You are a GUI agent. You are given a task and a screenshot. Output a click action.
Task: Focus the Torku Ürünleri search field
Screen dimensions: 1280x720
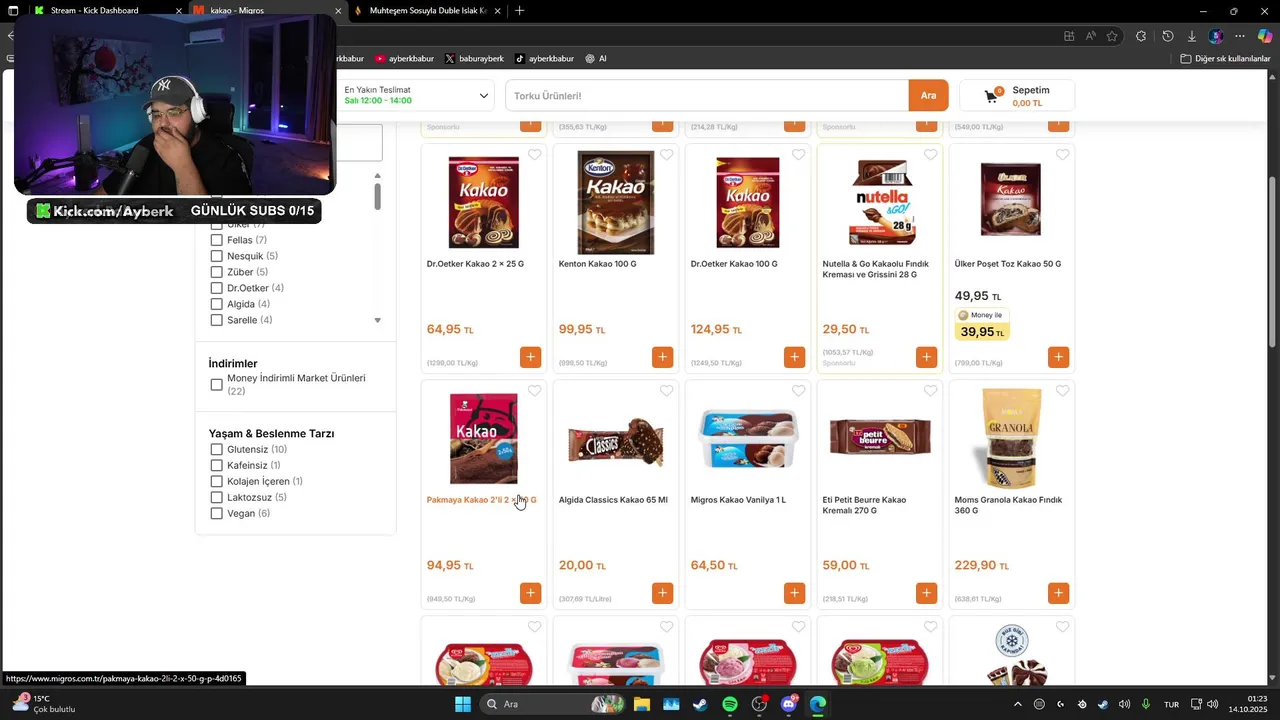[707, 95]
